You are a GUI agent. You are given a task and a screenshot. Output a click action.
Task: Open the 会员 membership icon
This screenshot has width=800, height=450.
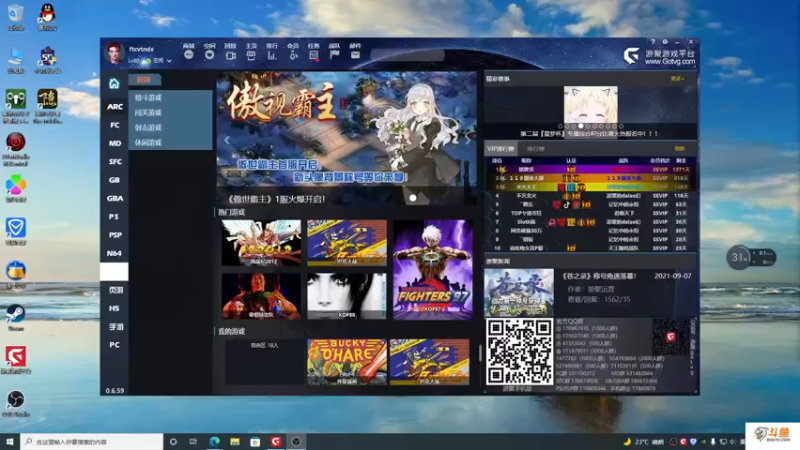pyautogui.click(x=293, y=55)
